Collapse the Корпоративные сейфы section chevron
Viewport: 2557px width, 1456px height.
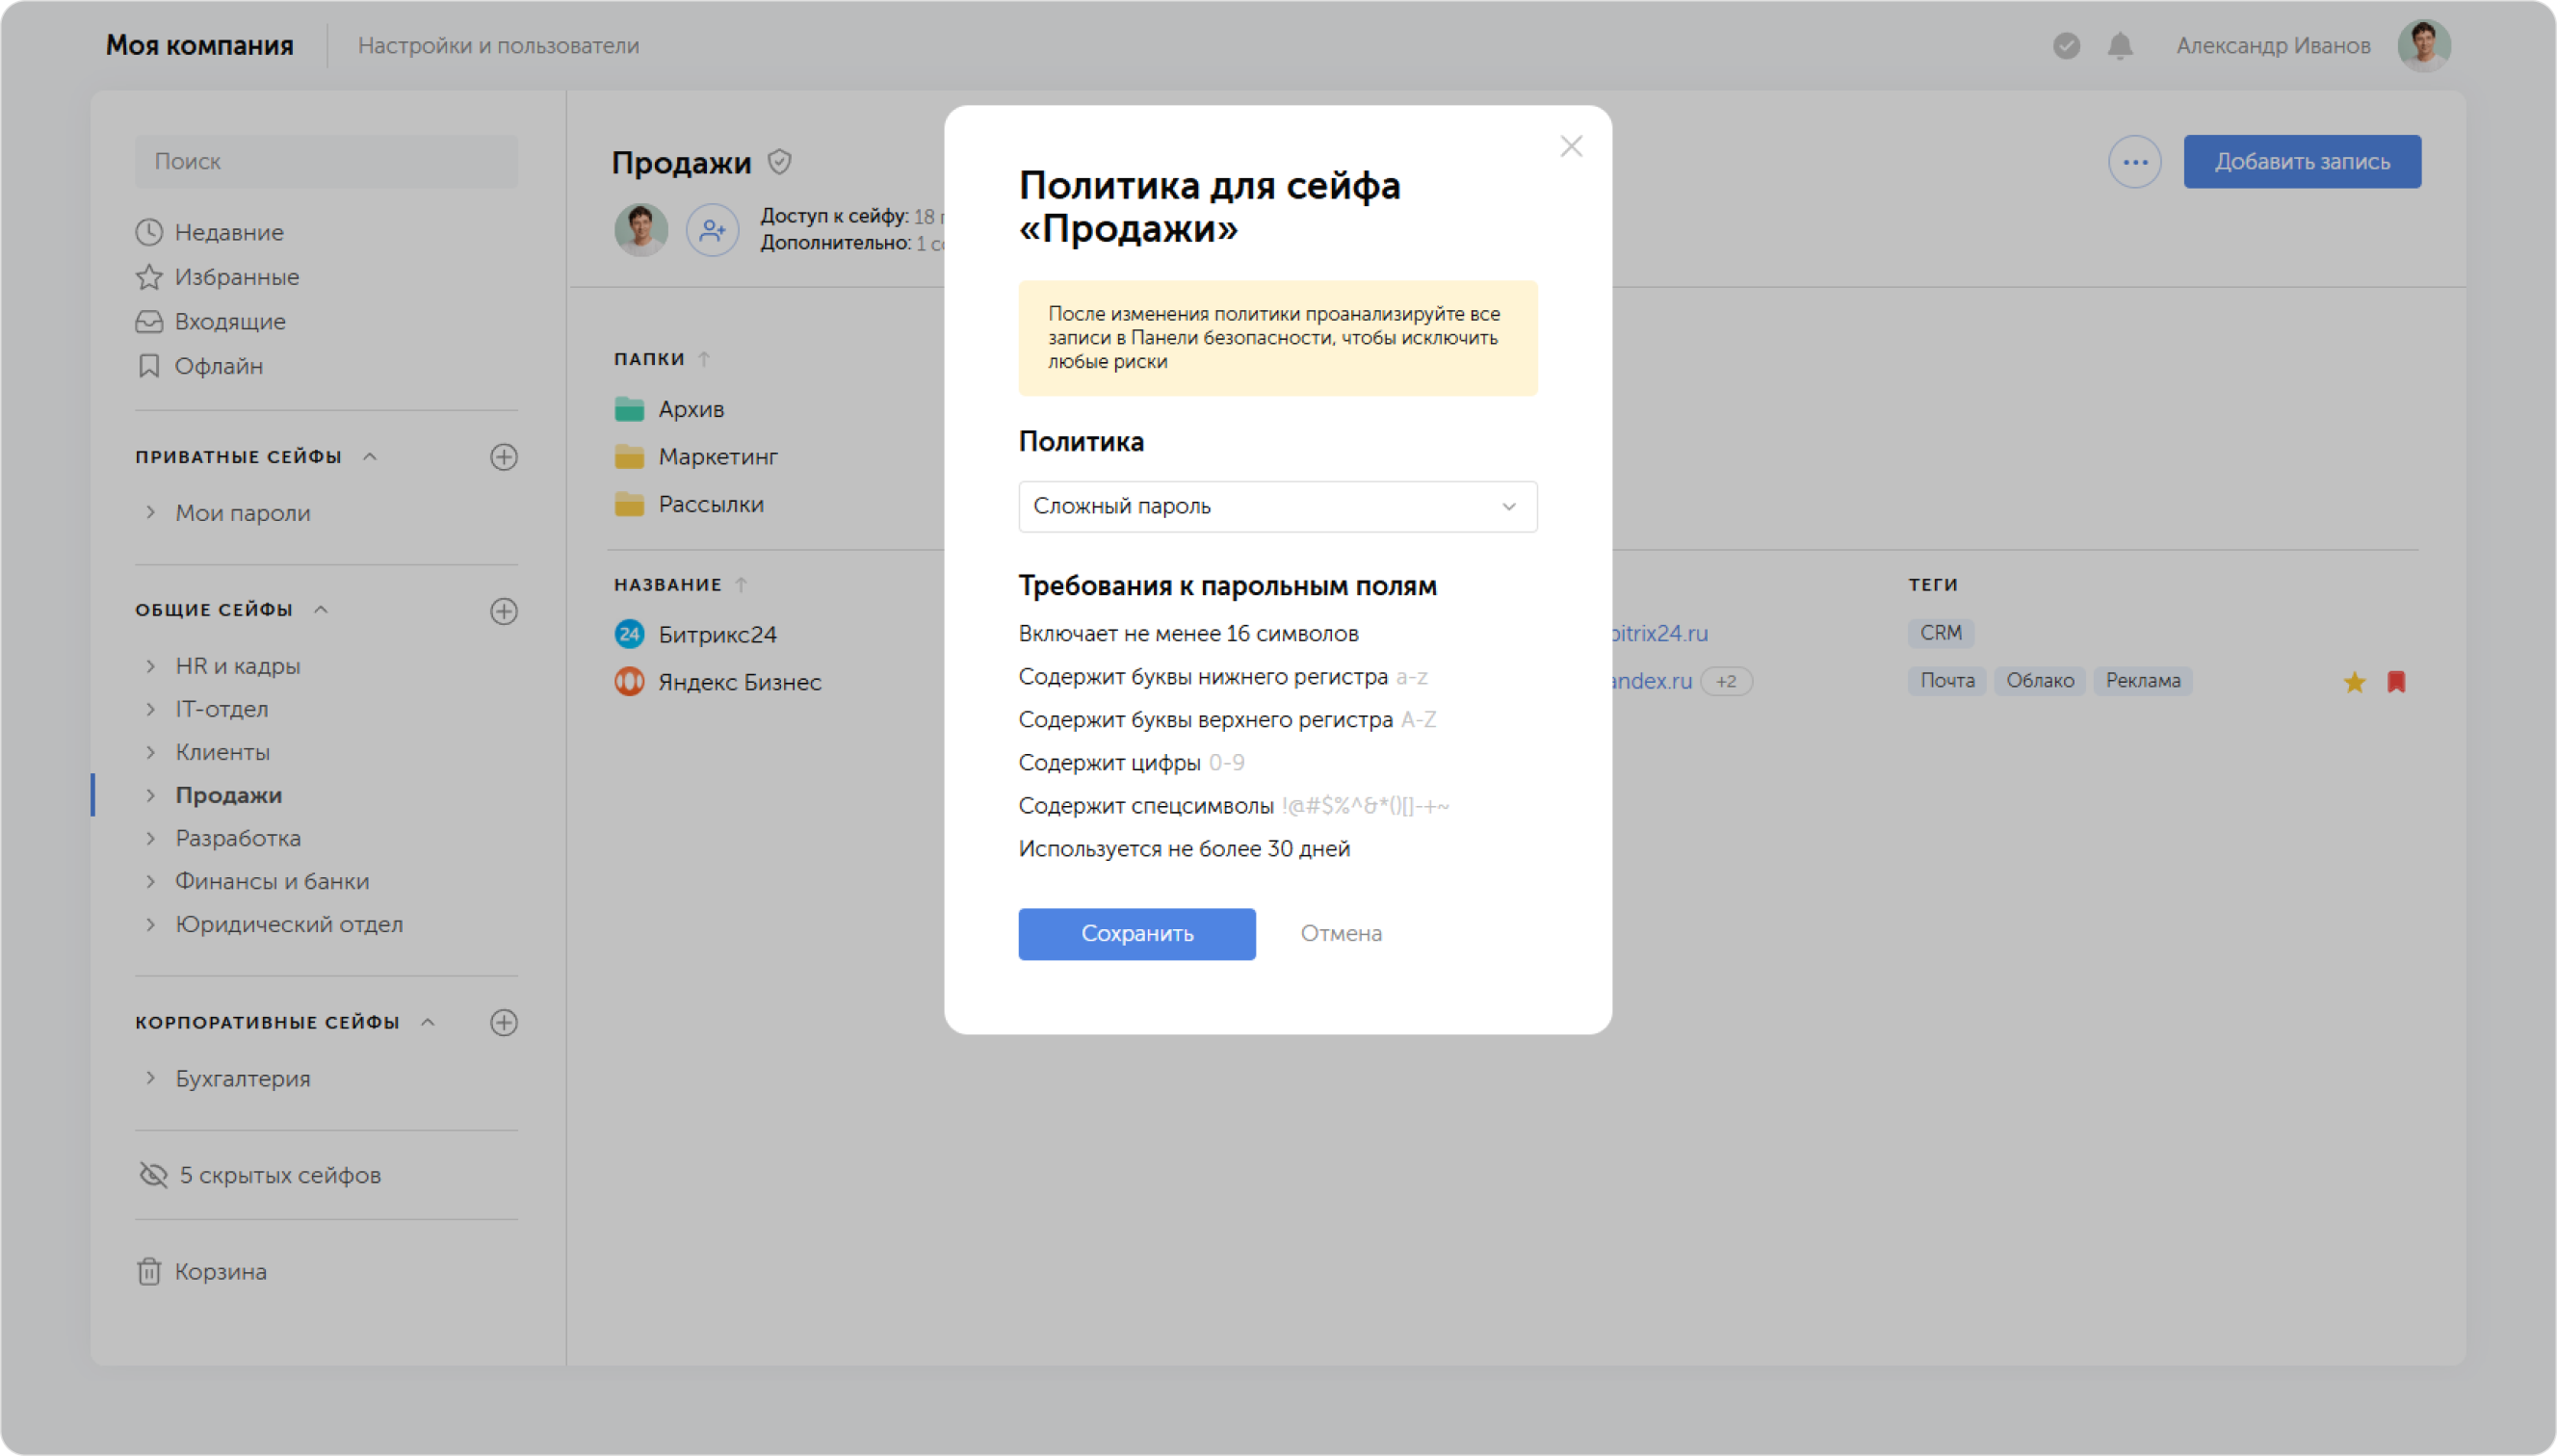pos(428,1022)
